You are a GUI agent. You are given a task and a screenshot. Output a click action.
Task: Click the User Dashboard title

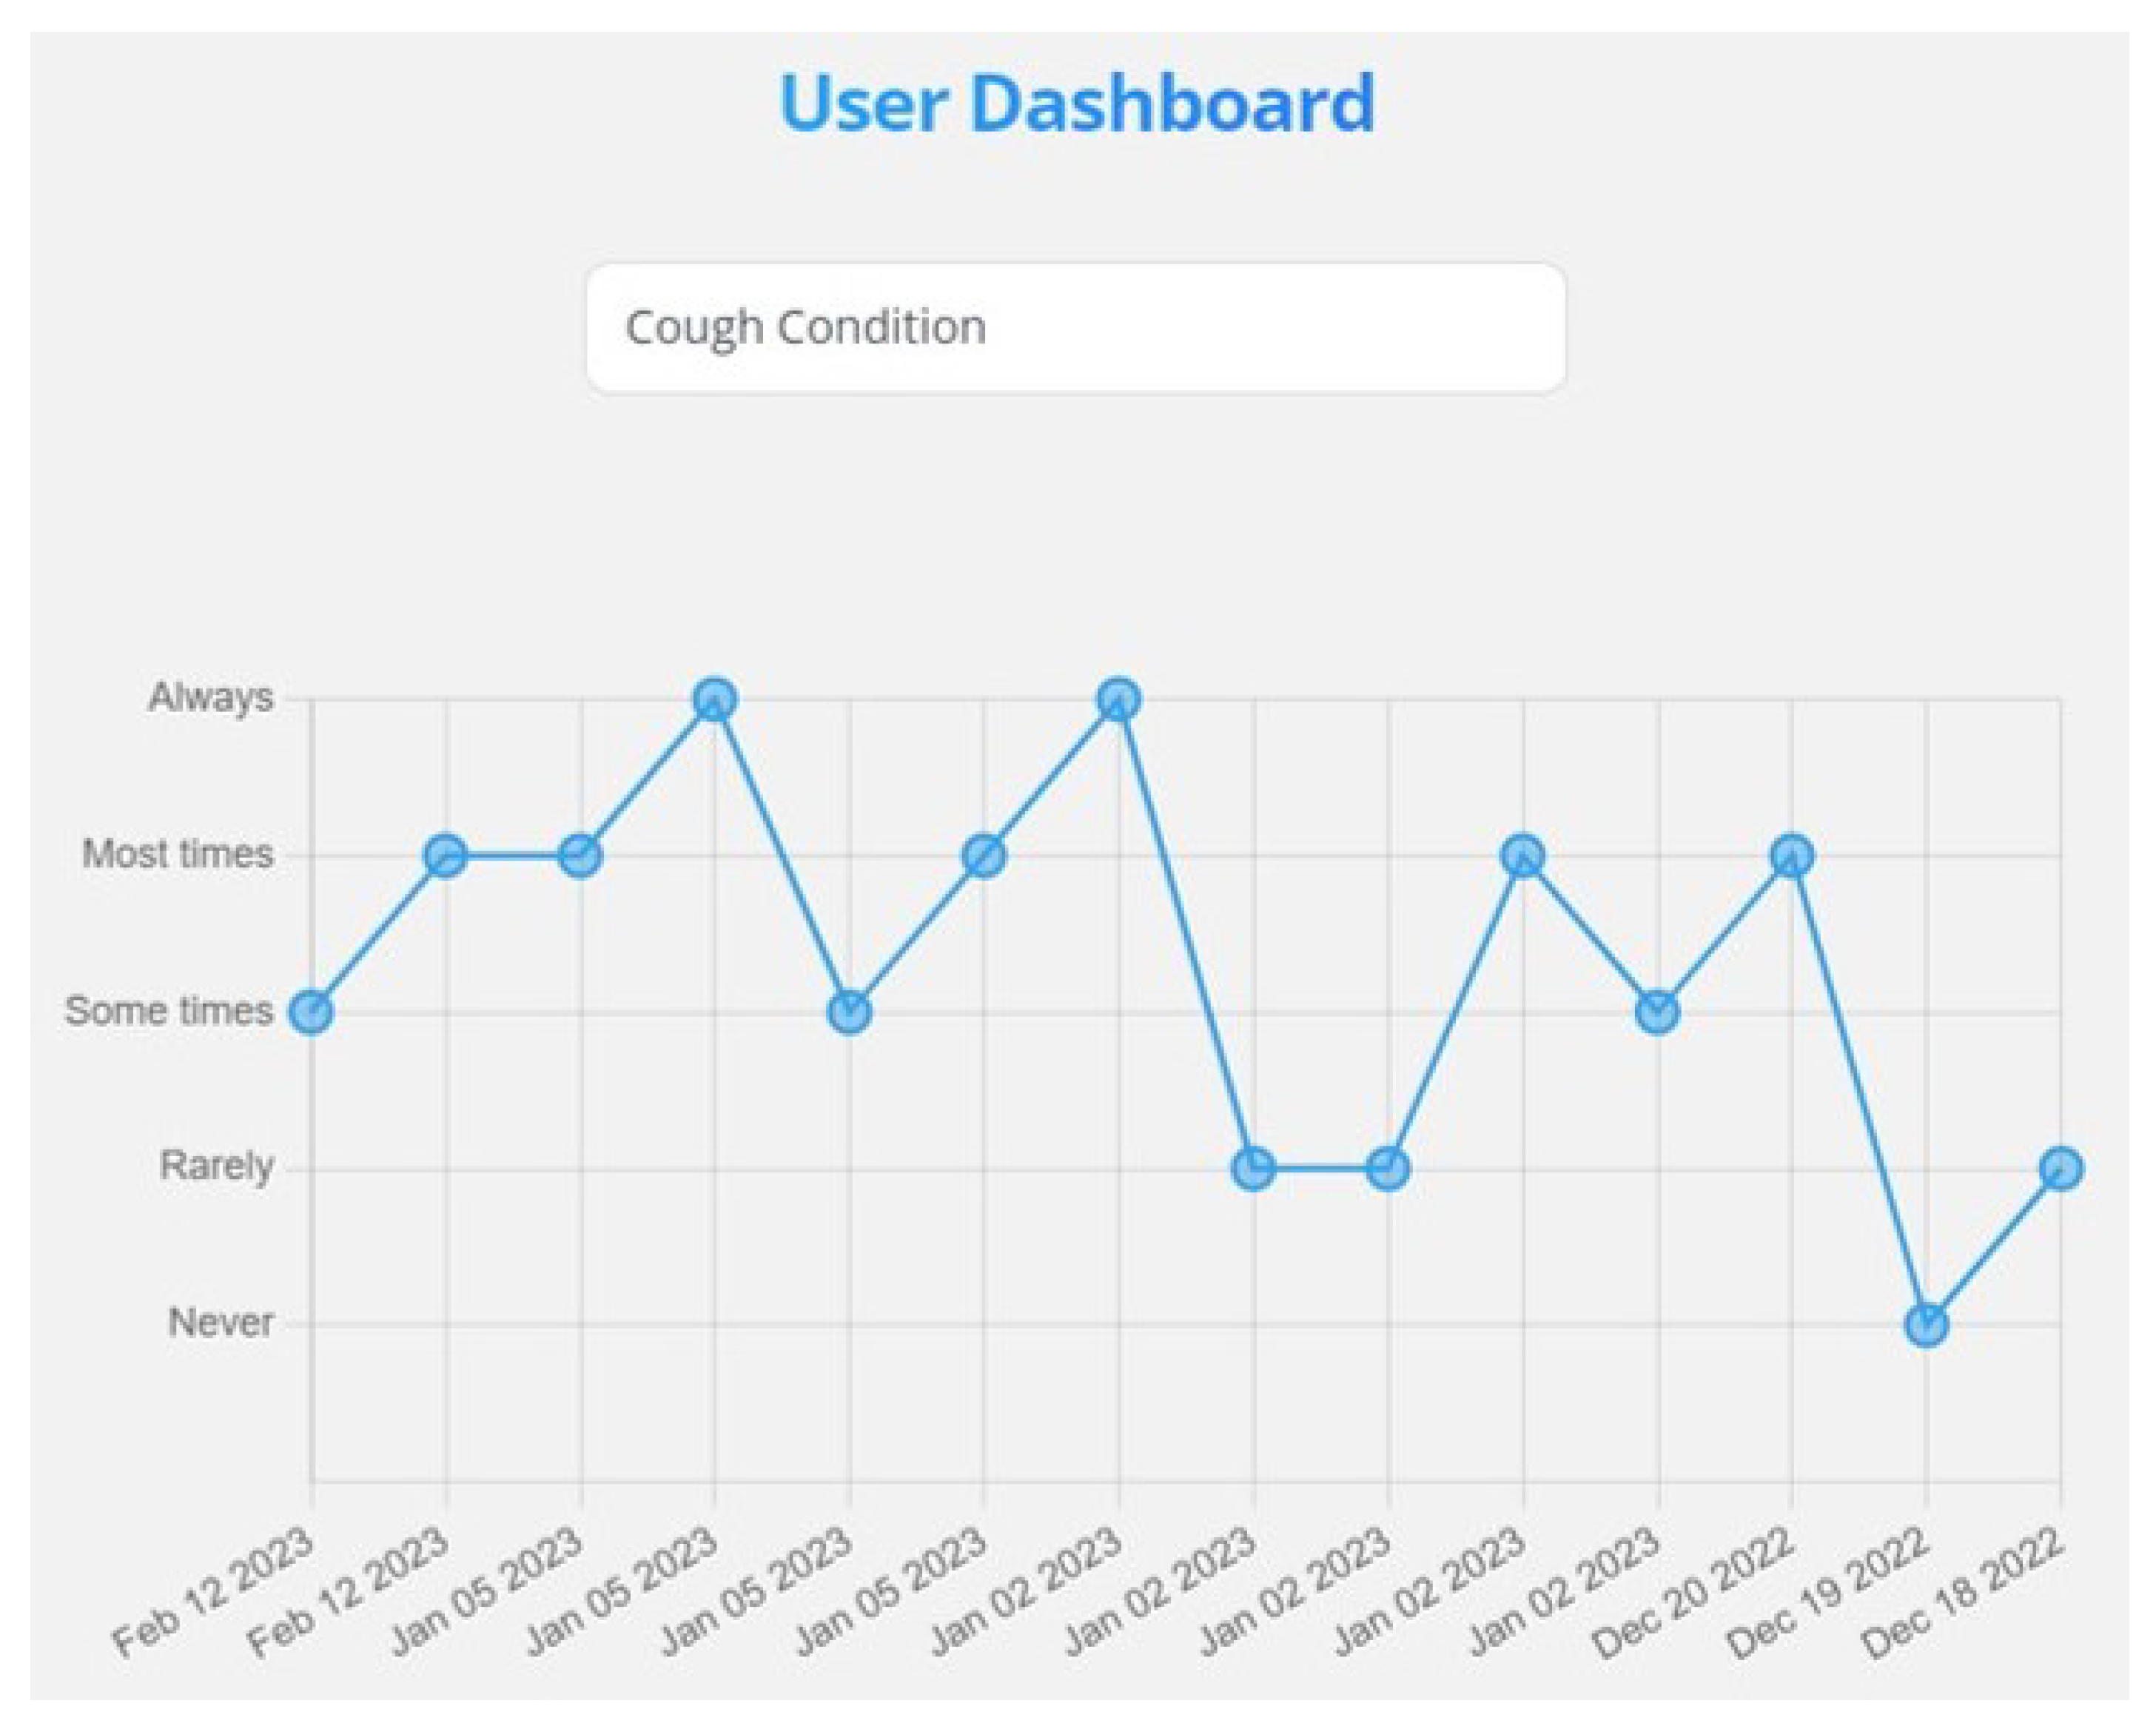[1077, 104]
